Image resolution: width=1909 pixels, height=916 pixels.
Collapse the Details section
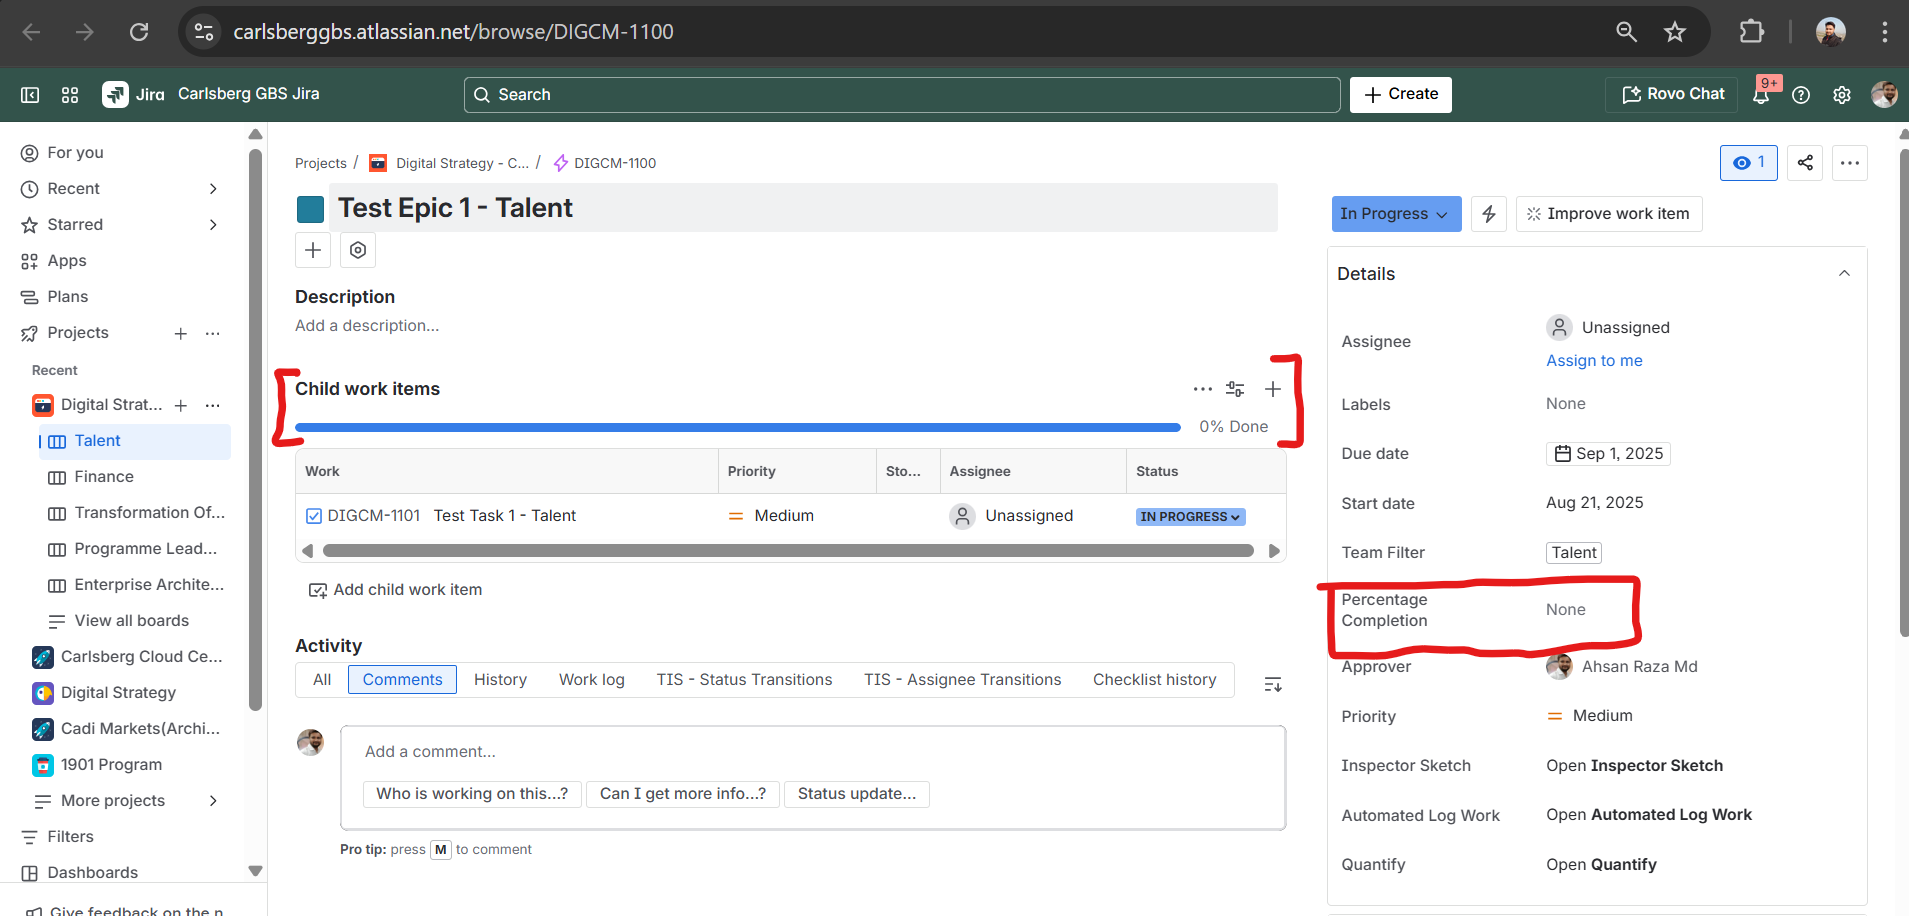[x=1844, y=274]
